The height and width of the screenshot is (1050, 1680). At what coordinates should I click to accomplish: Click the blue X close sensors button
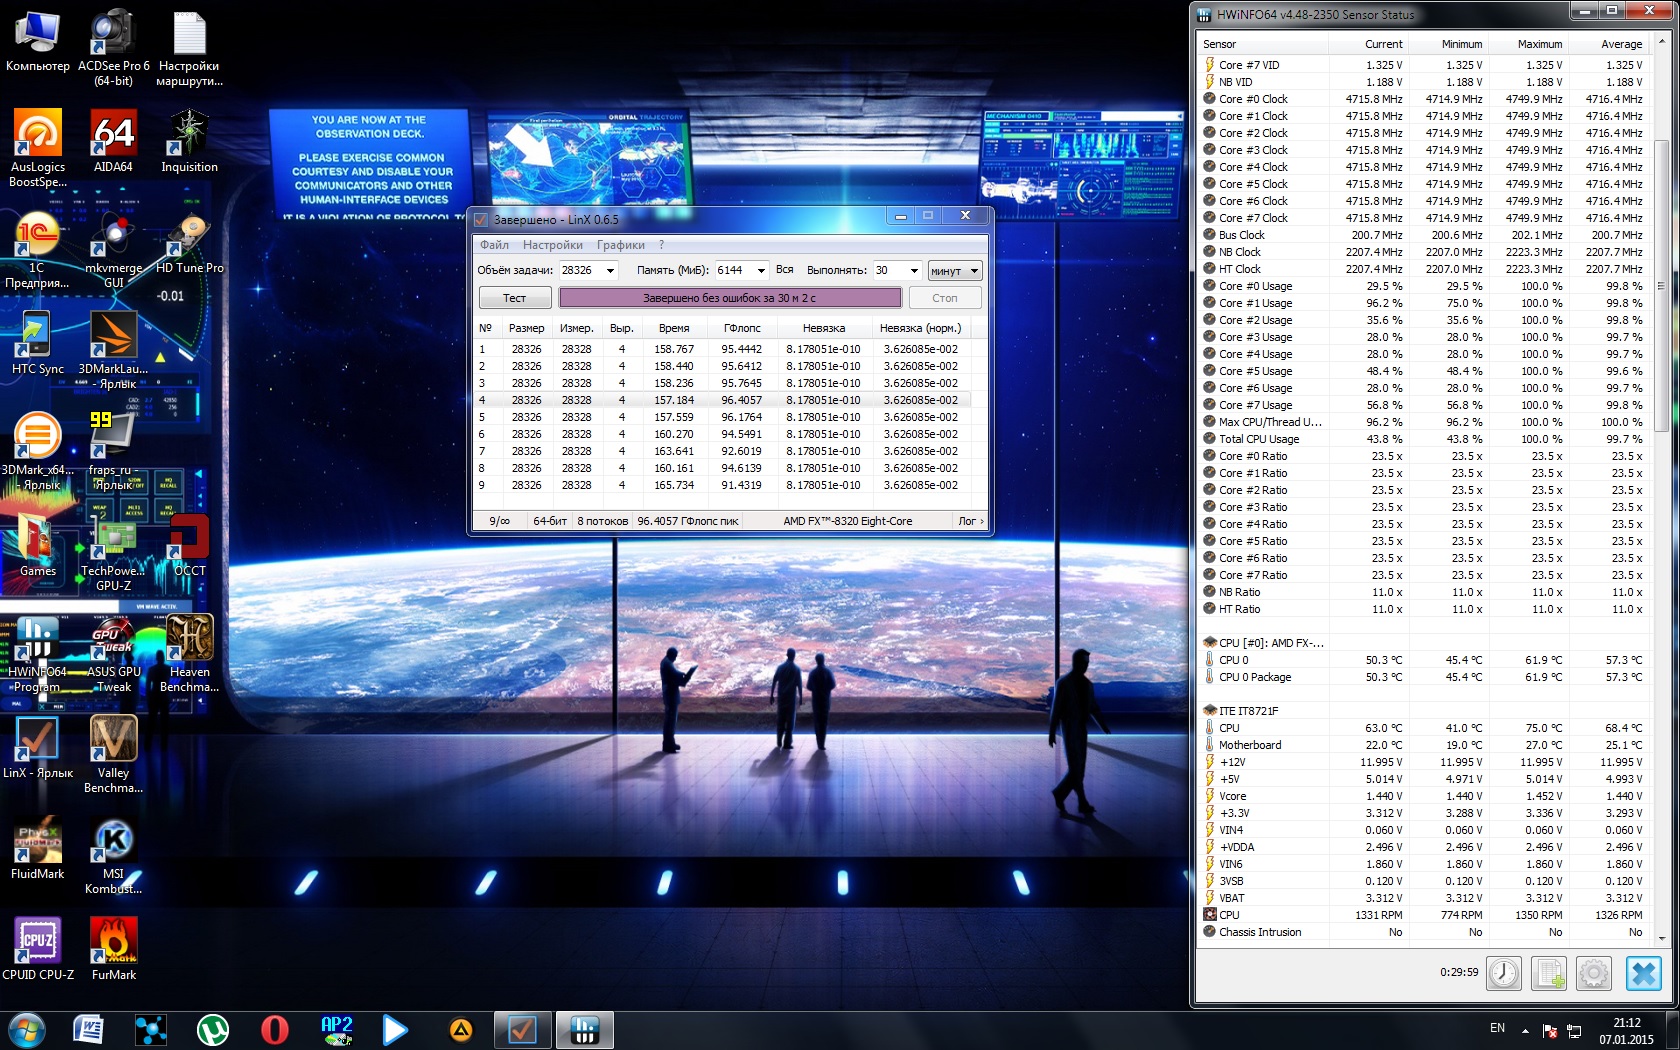[1643, 973]
